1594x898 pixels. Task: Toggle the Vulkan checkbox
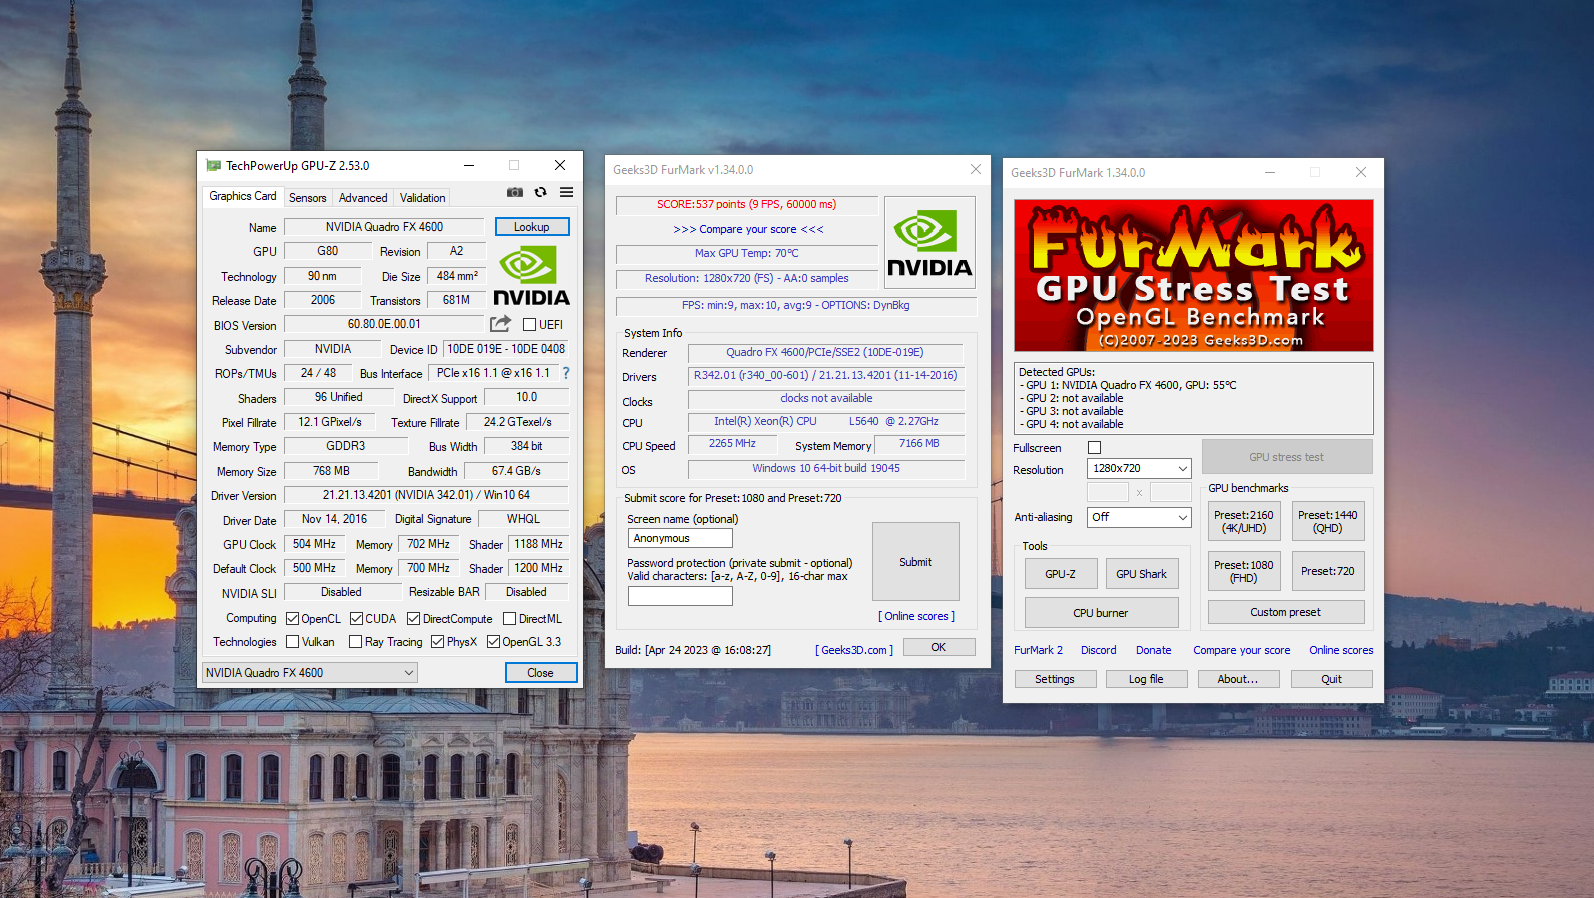[293, 642]
